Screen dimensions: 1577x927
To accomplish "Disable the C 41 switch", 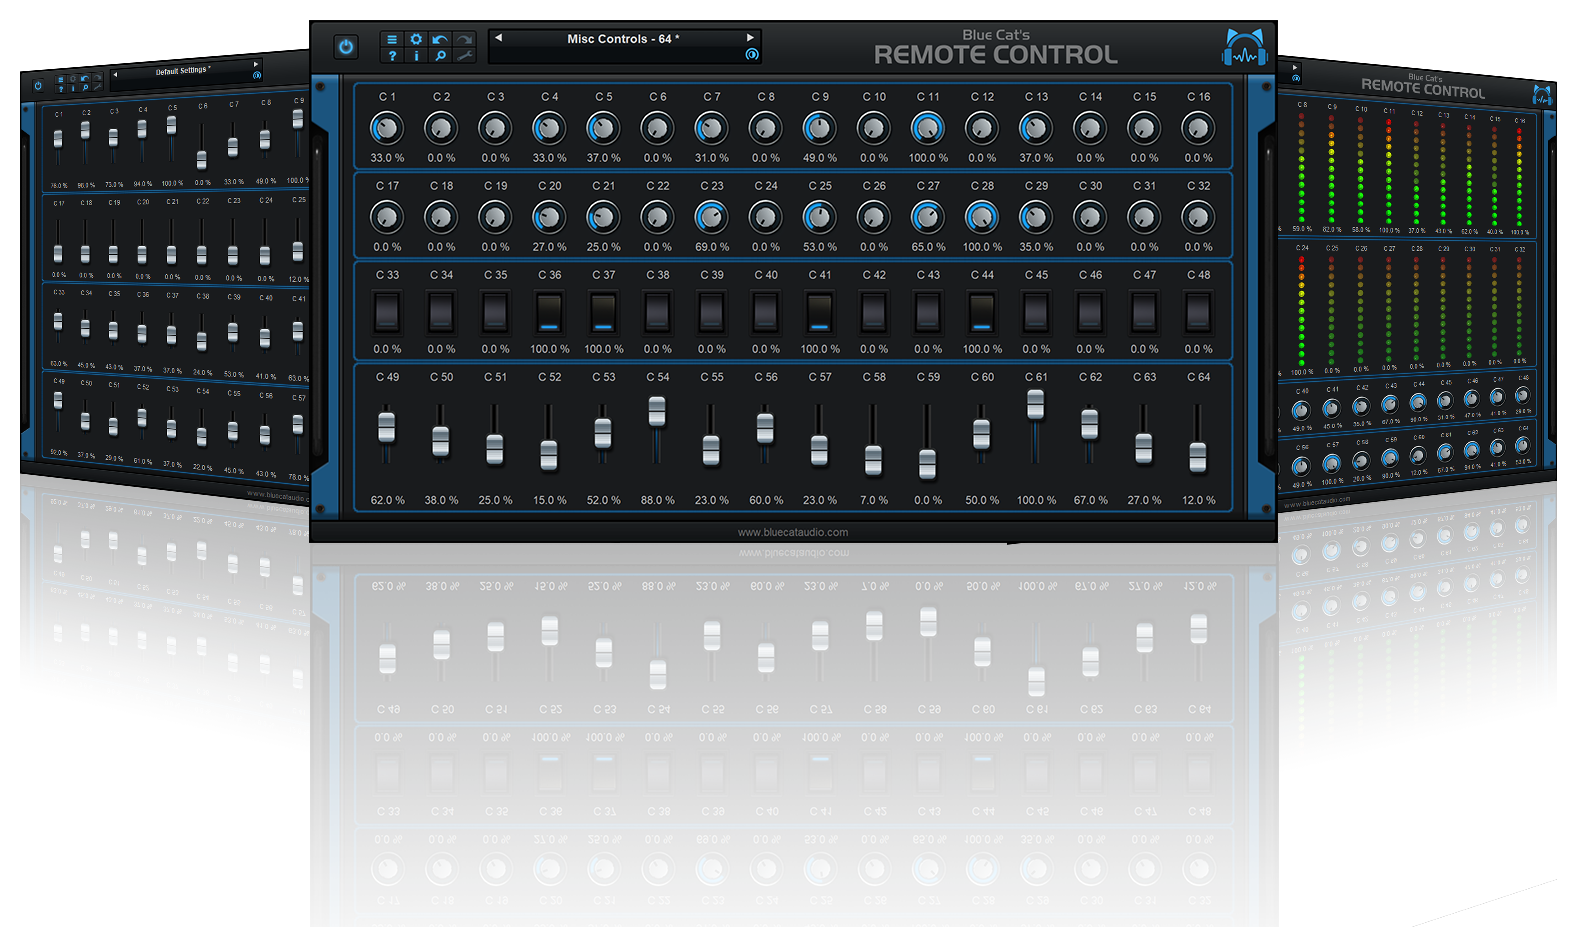I will pos(819,312).
